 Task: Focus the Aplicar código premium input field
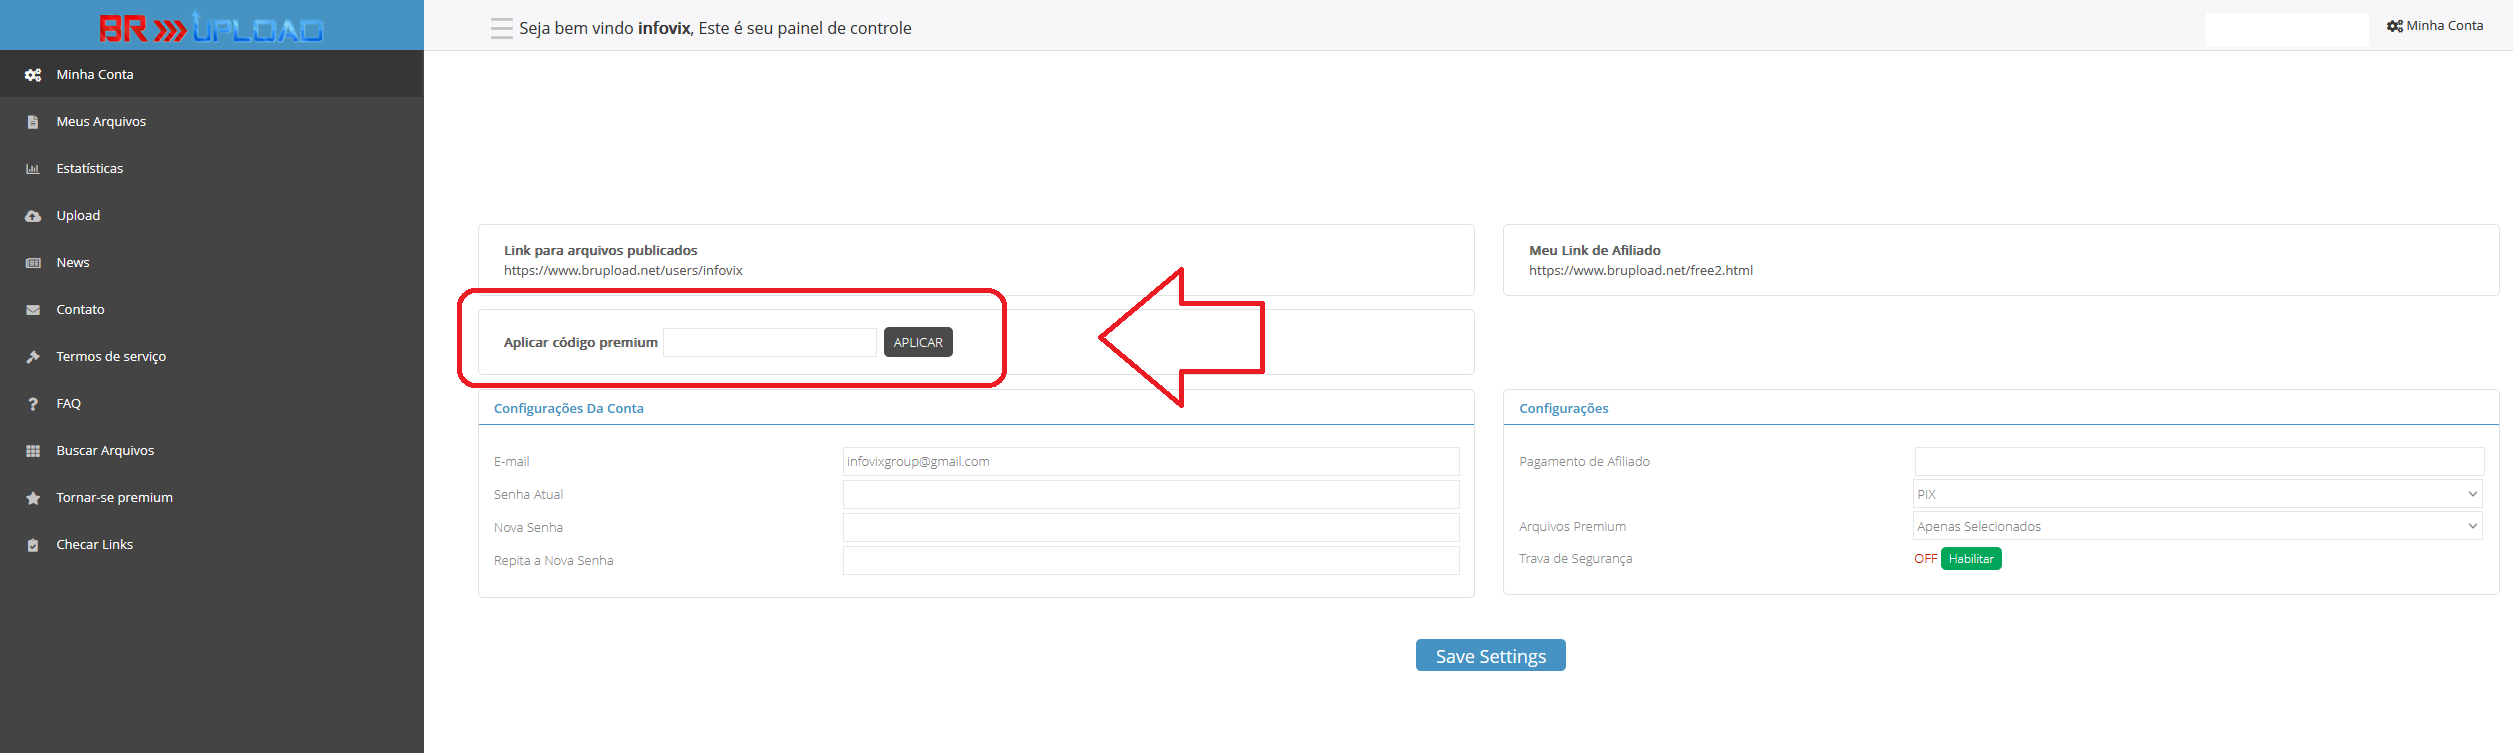(x=769, y=343)
